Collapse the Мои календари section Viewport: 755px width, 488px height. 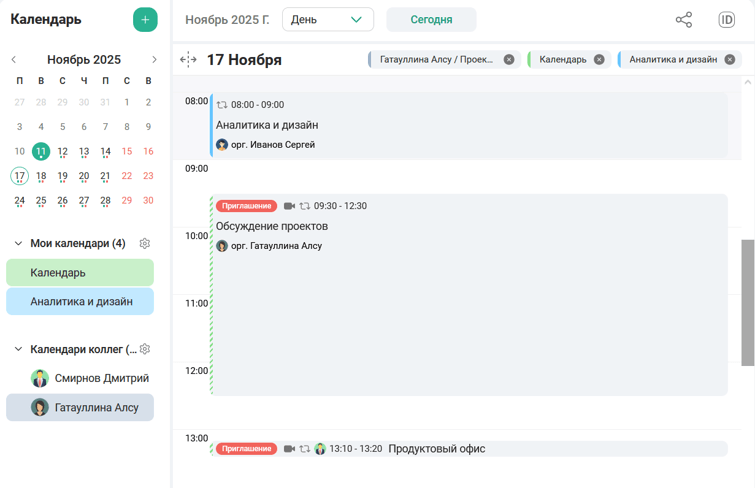click(18, 244)
